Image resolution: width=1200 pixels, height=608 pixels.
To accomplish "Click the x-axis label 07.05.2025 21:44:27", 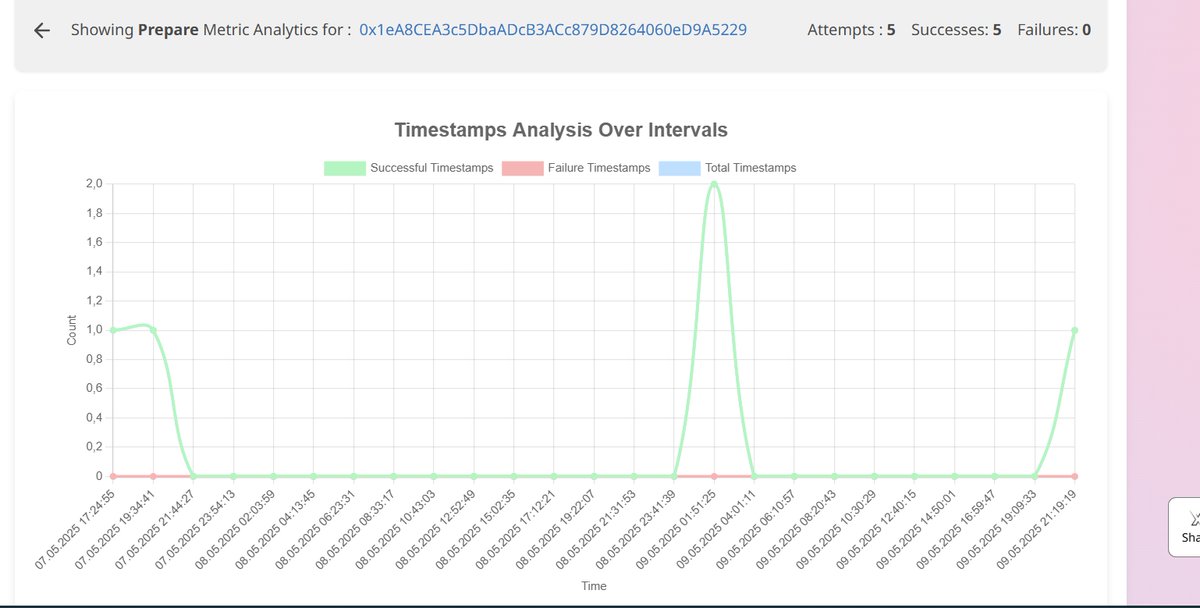I will pos(157,528).
